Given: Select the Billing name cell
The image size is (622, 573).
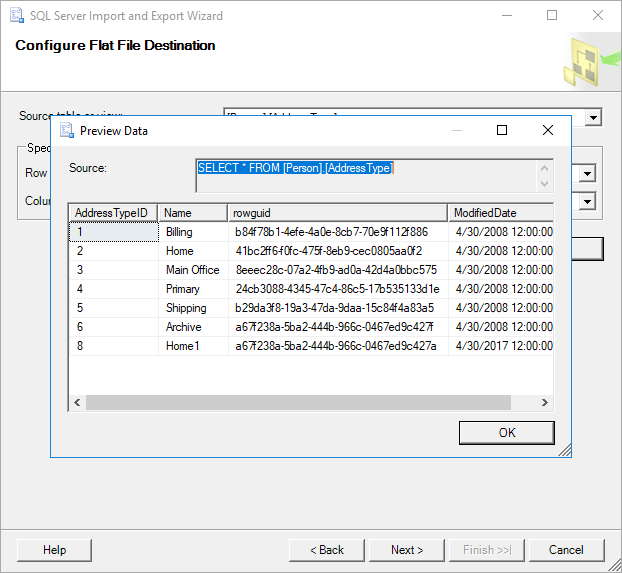Looking at the screenshot, I should (x=193, y=232).
